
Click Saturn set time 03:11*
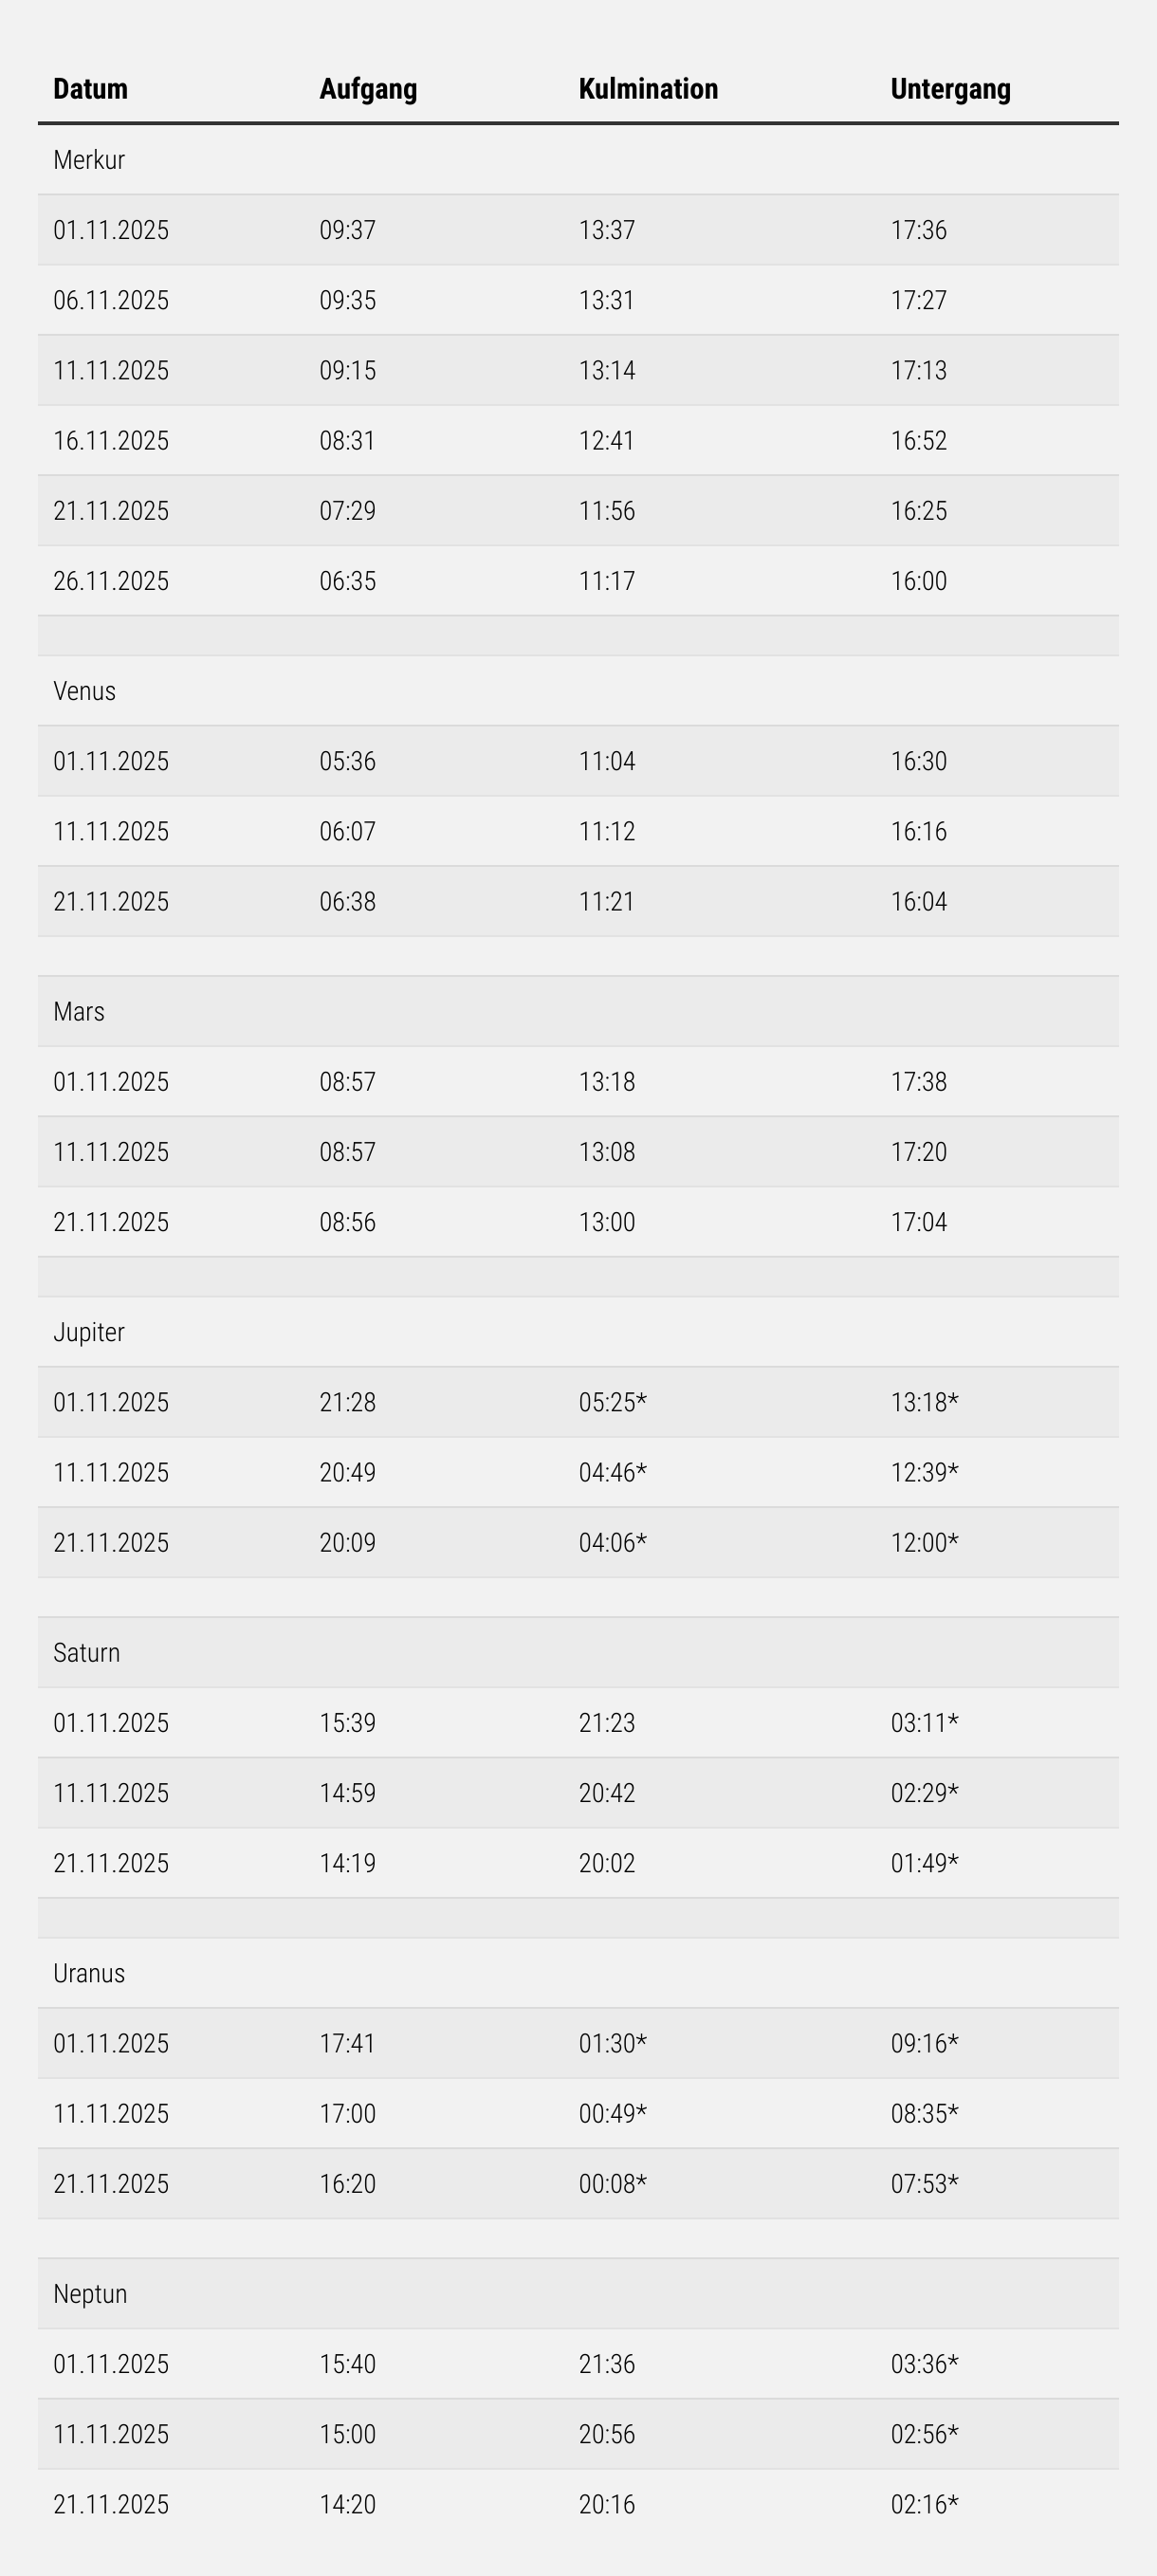pos(924,1722)
